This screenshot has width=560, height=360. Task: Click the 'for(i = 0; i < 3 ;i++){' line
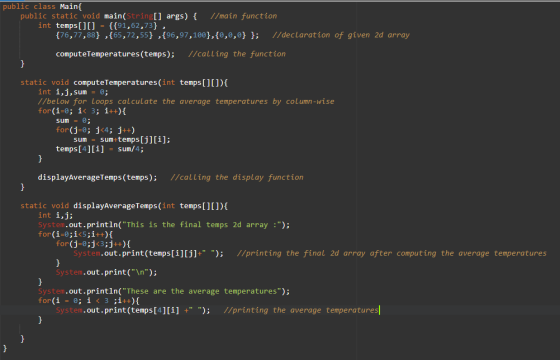pyautogui.click(x=89, y=301)
